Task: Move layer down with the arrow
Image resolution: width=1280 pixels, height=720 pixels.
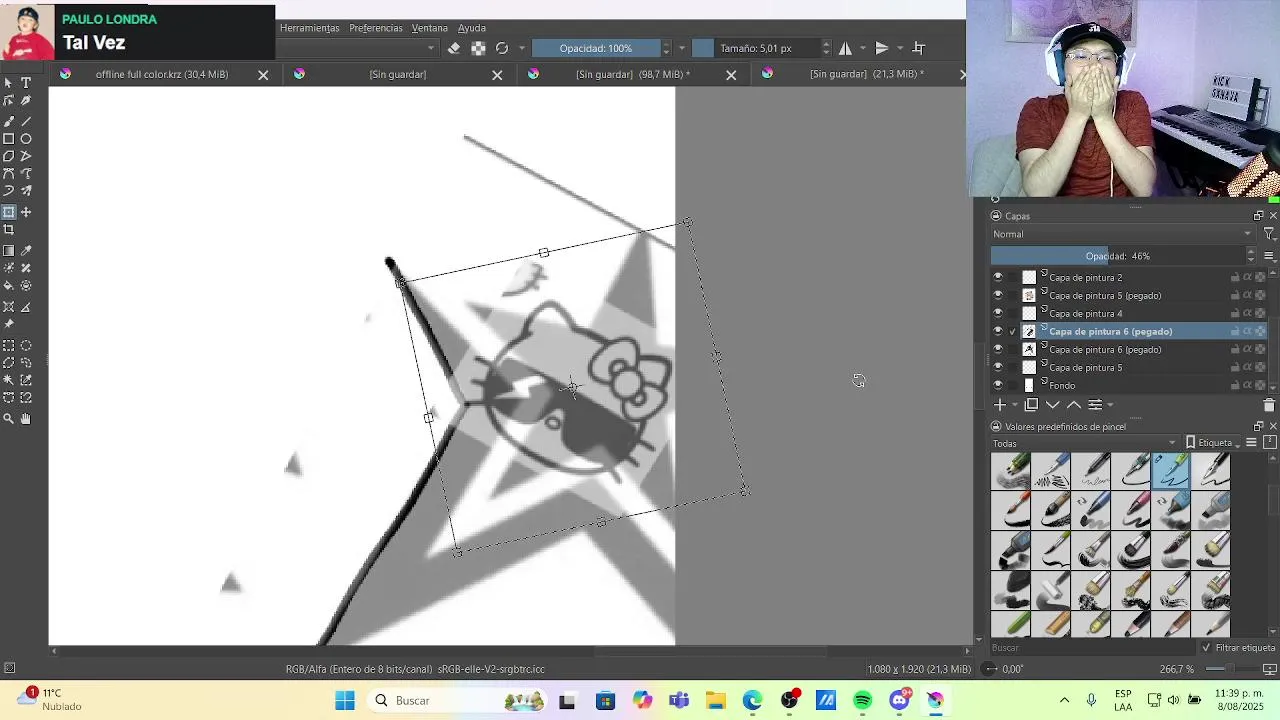Action: click(x=1052, y=405)
